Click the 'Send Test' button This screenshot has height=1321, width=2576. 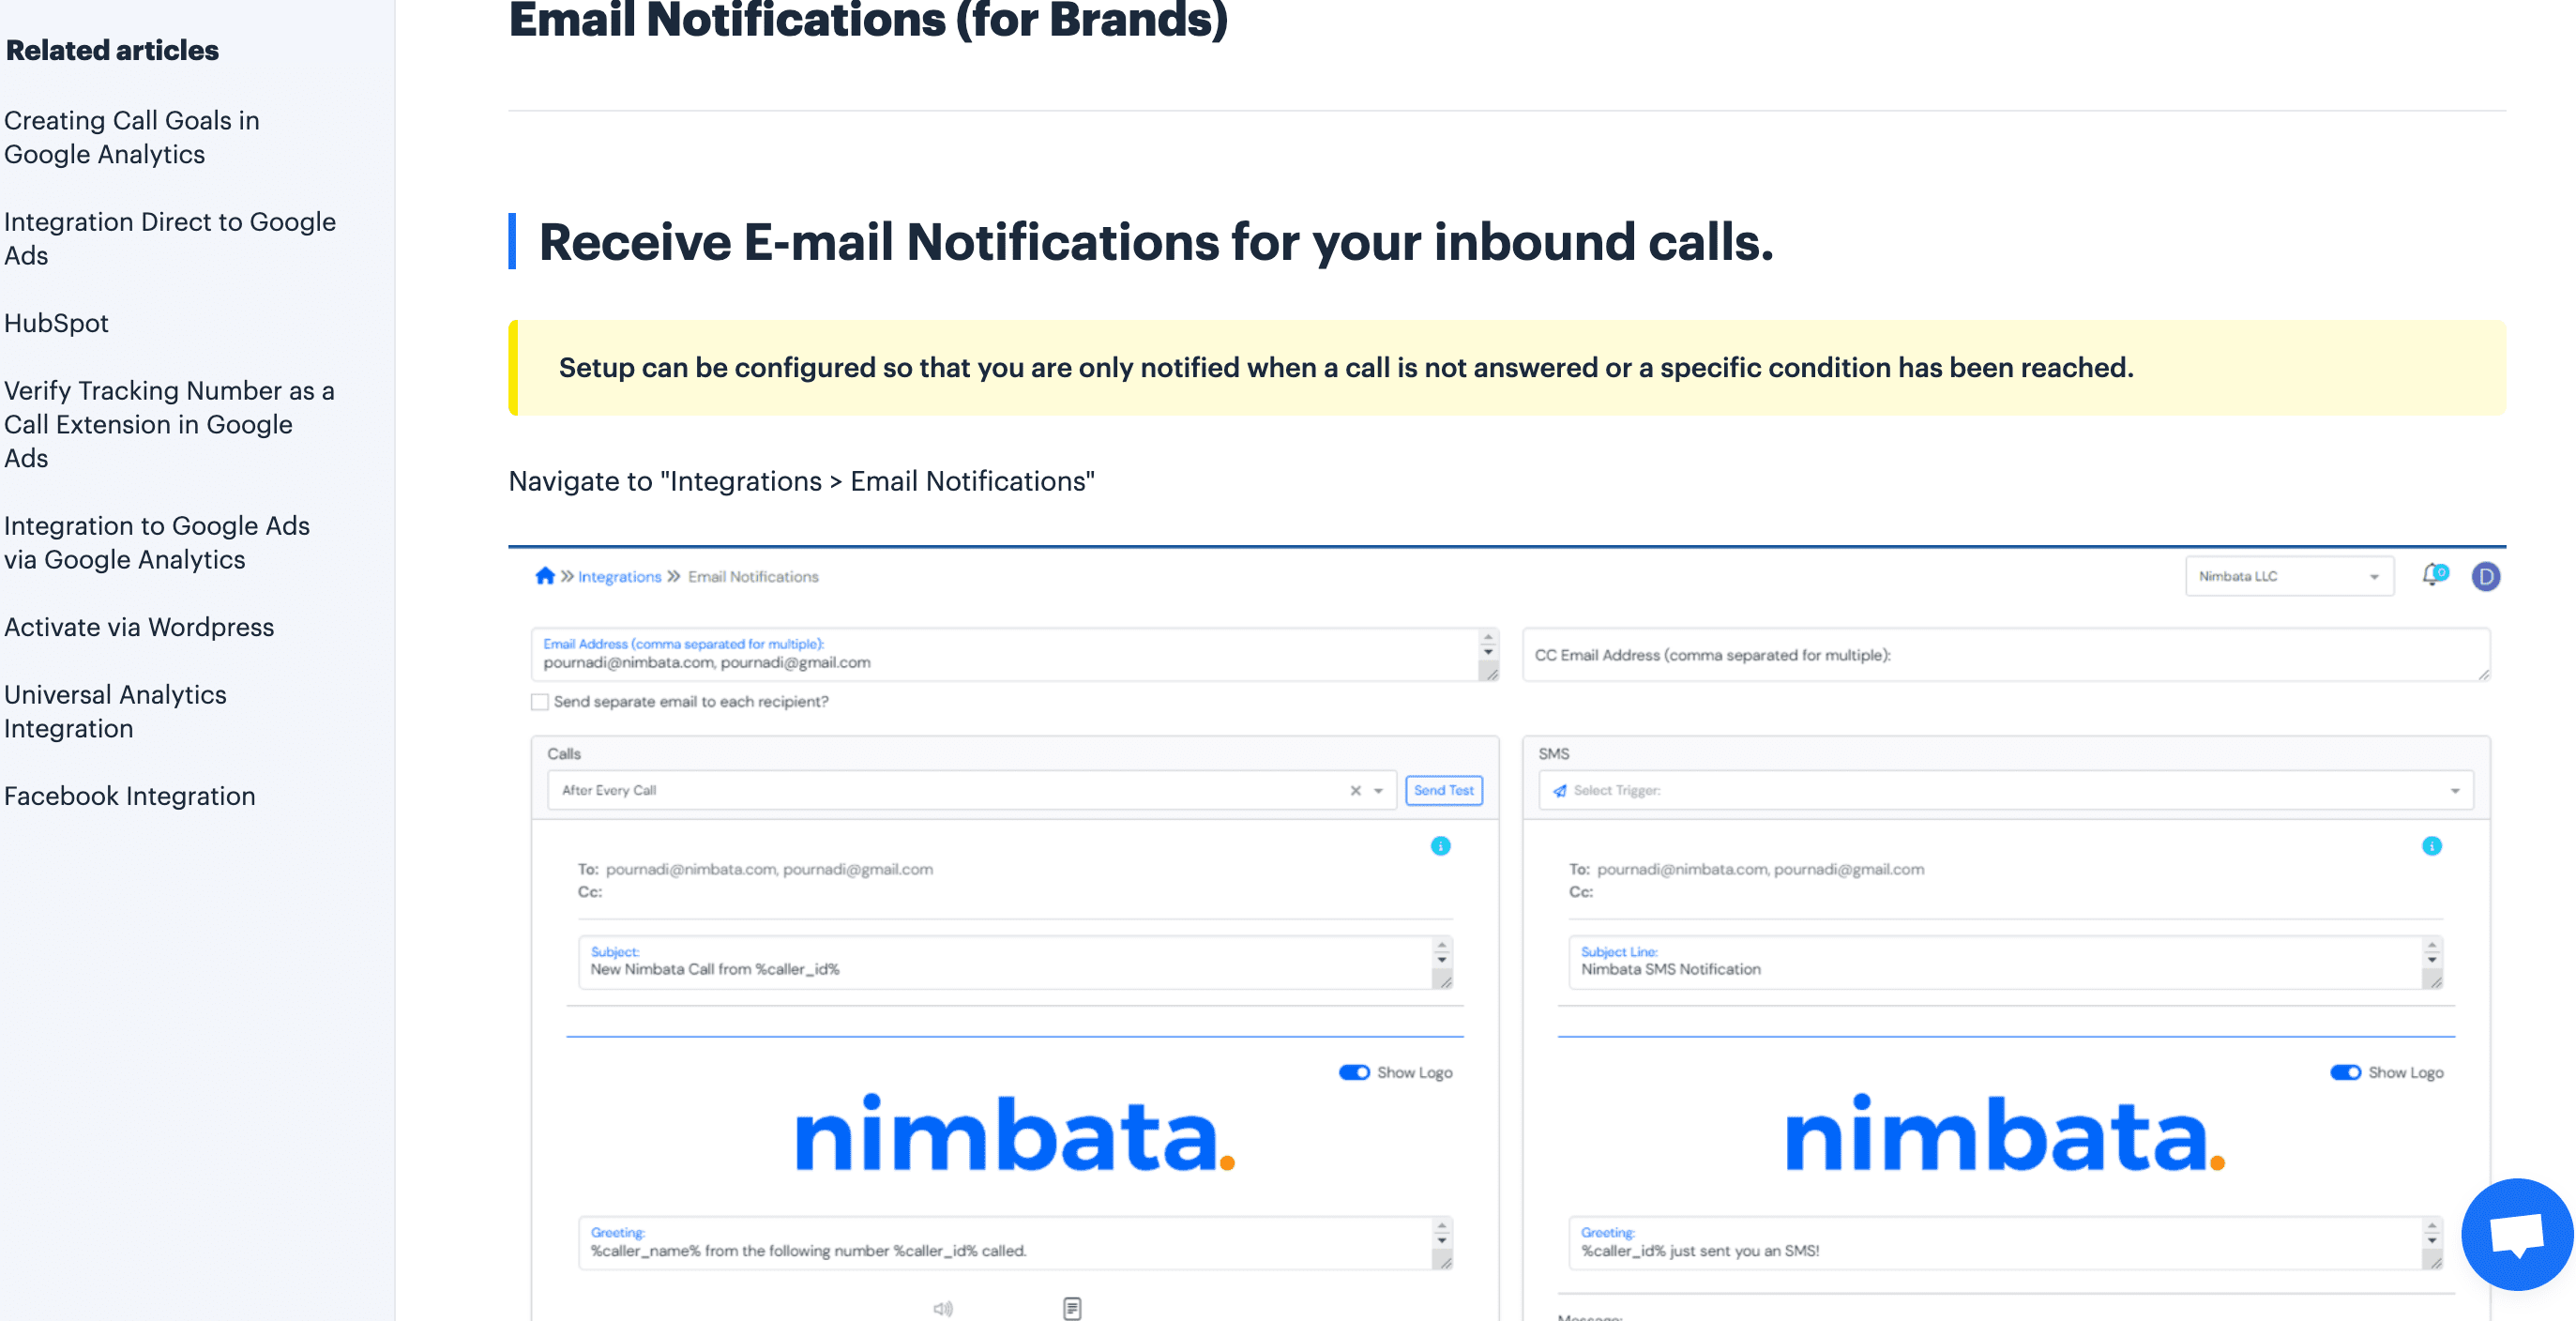coord(1444,790)
